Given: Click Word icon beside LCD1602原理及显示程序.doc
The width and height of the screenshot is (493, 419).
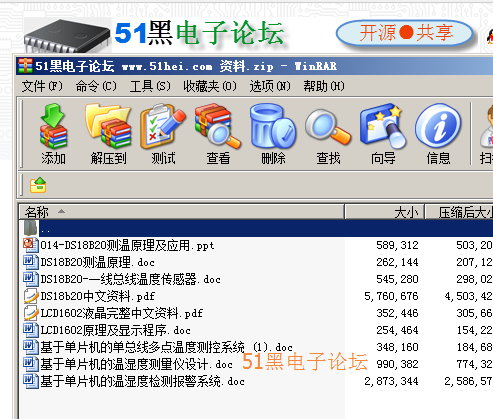Looking at the screenshot, I should pos(30,330).
